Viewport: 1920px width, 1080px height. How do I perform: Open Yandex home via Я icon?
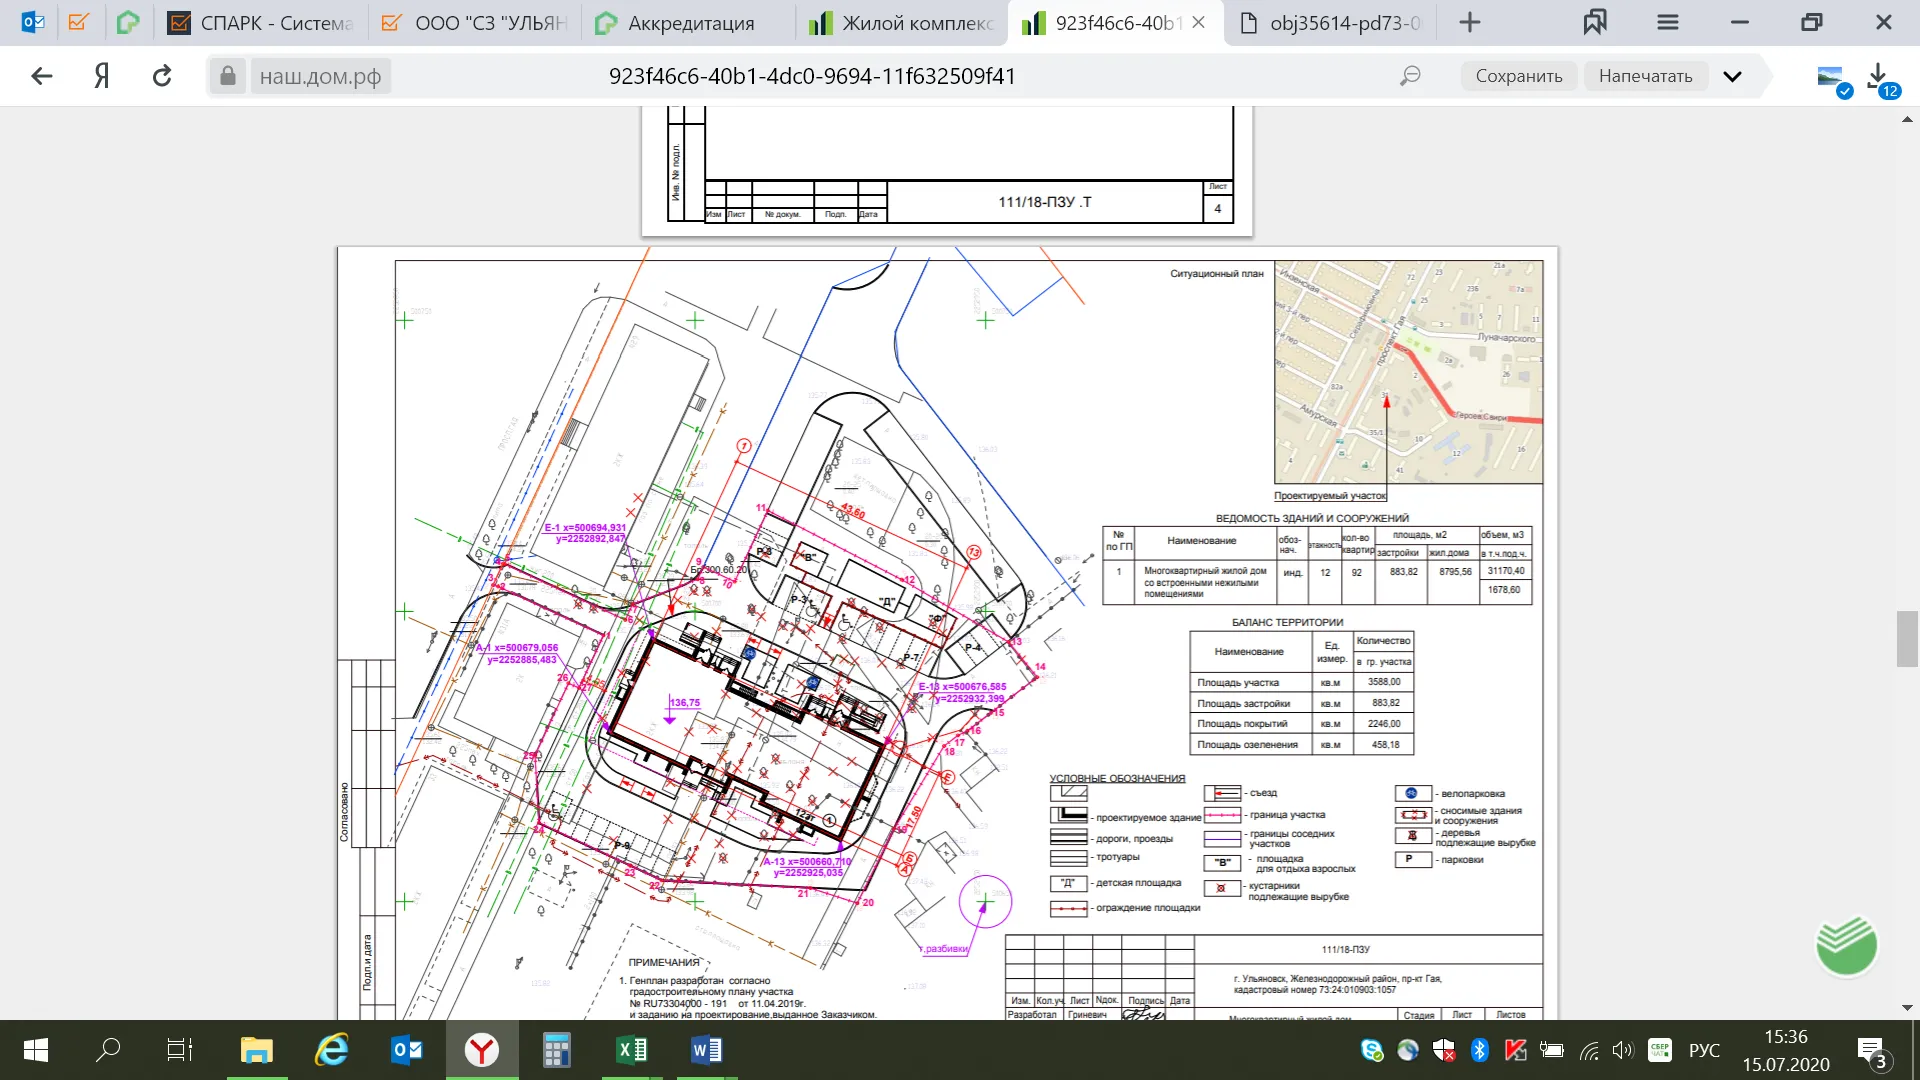101,76
